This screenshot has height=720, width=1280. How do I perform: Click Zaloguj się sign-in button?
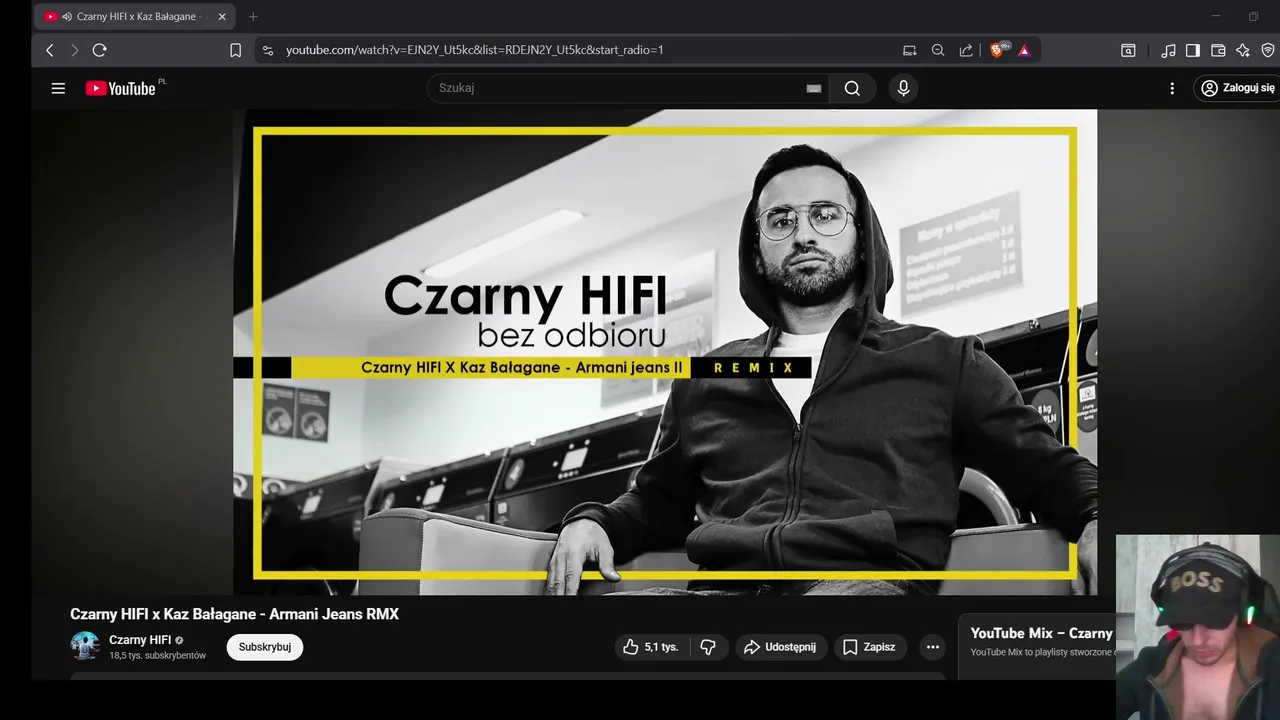tap(1238, 88)
